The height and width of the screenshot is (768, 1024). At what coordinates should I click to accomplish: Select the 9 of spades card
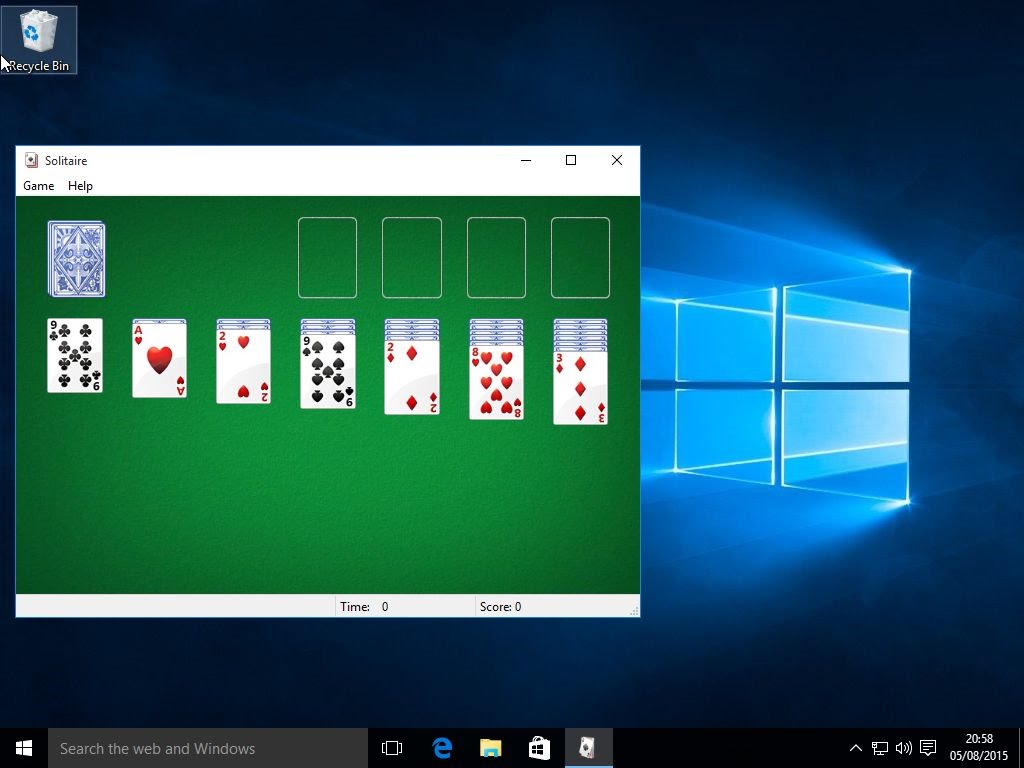pyautogui.click(x=328, y=371)
